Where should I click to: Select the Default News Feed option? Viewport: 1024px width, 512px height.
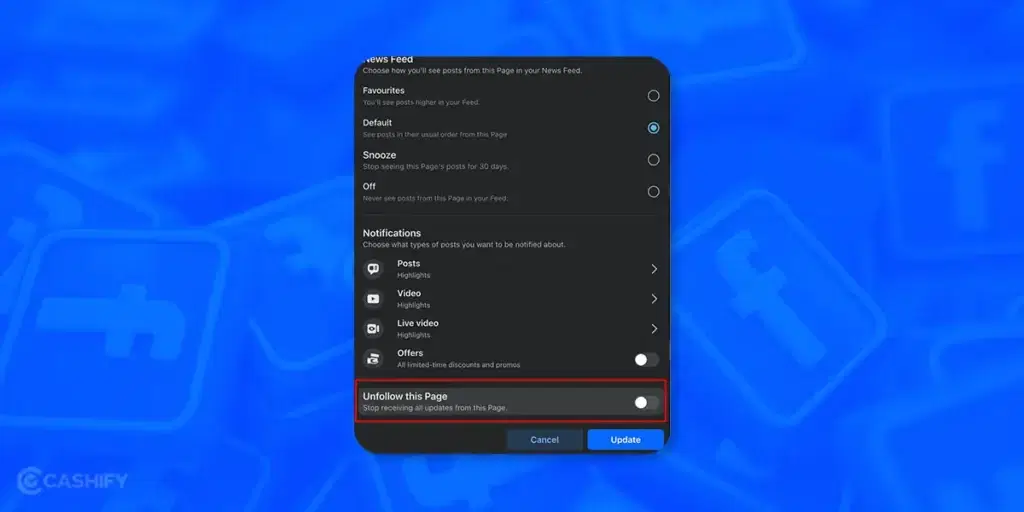pyautogui.click(x=653, y=128)
